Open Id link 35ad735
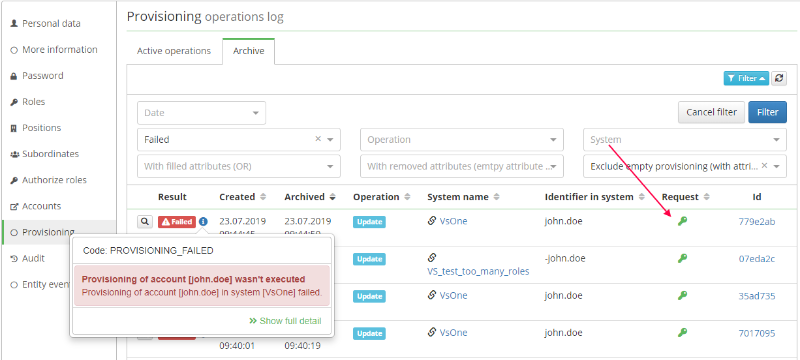Image resolution: width=800 pixels, height=360 pixels. (x=757, y=296)
